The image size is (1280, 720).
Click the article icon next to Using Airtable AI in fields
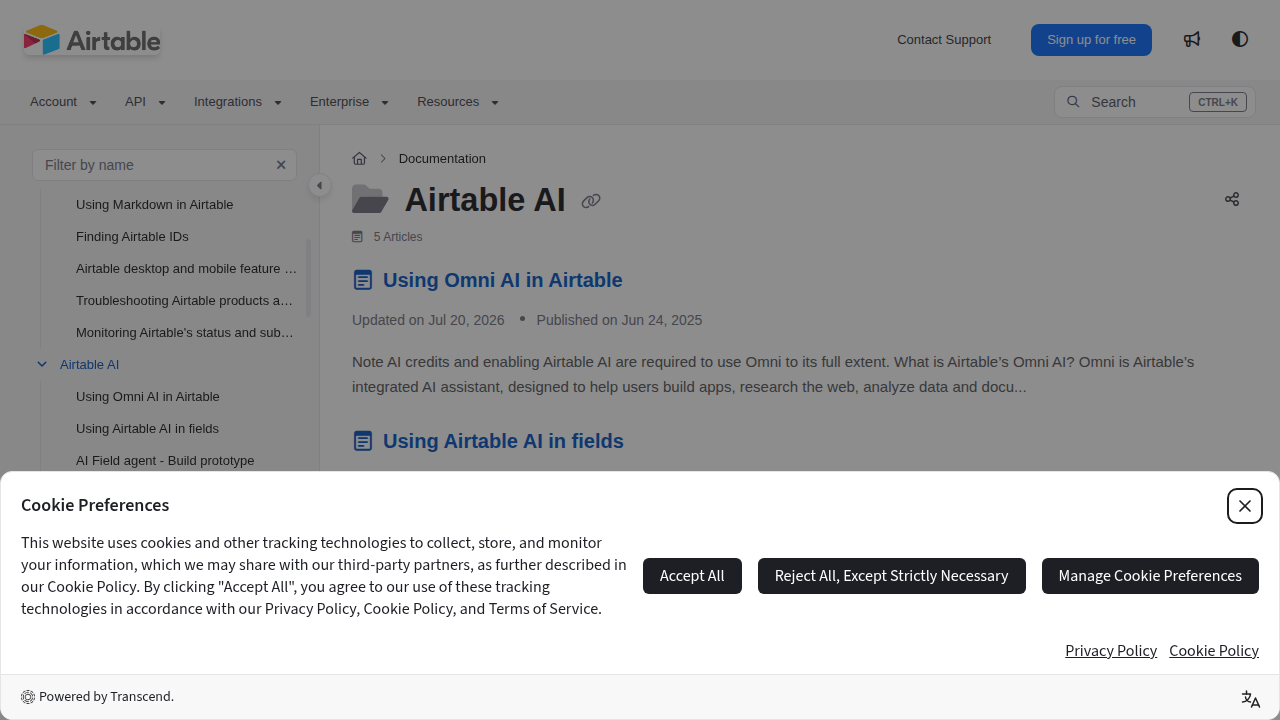coord(363,441)
